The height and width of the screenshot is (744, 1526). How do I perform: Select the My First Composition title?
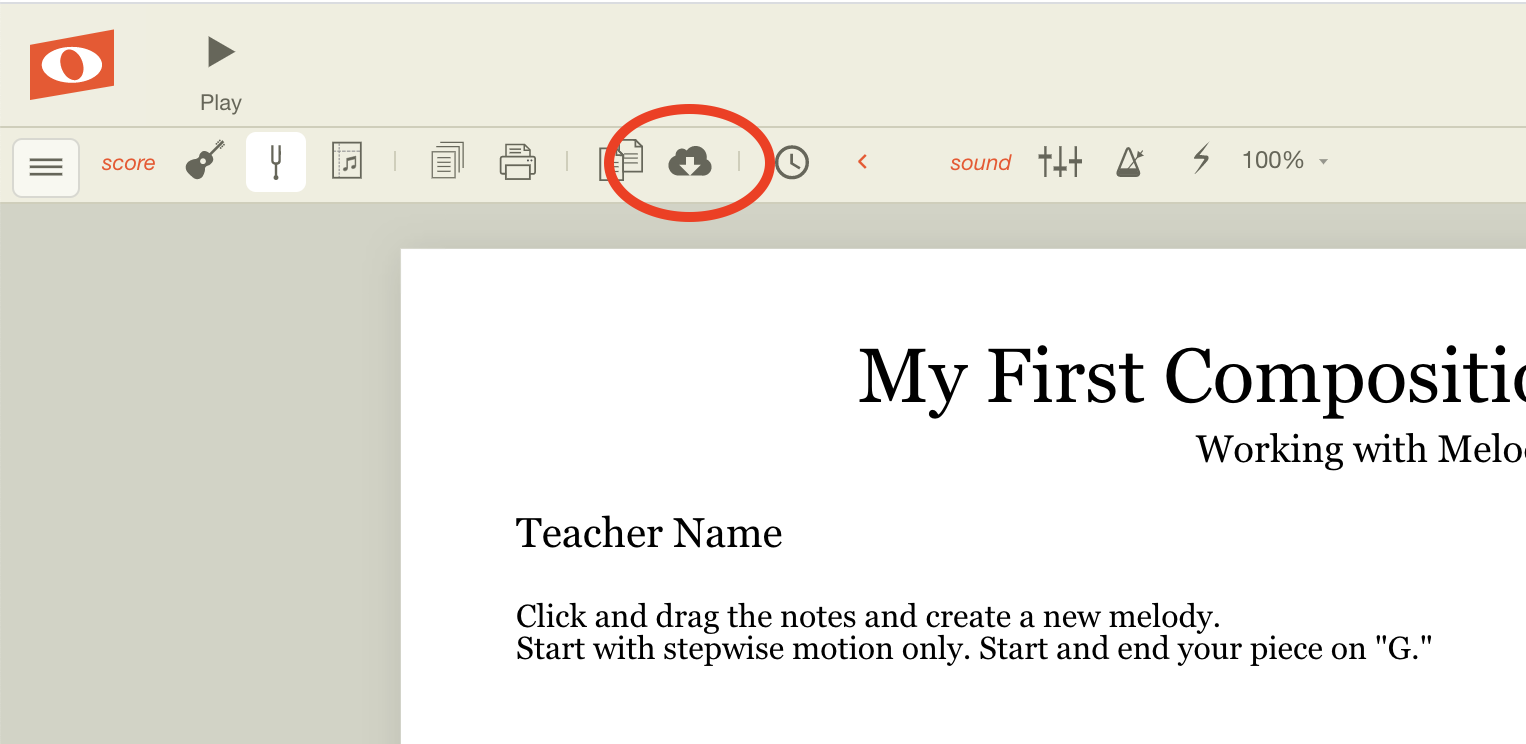click(x=1192, y=377)
